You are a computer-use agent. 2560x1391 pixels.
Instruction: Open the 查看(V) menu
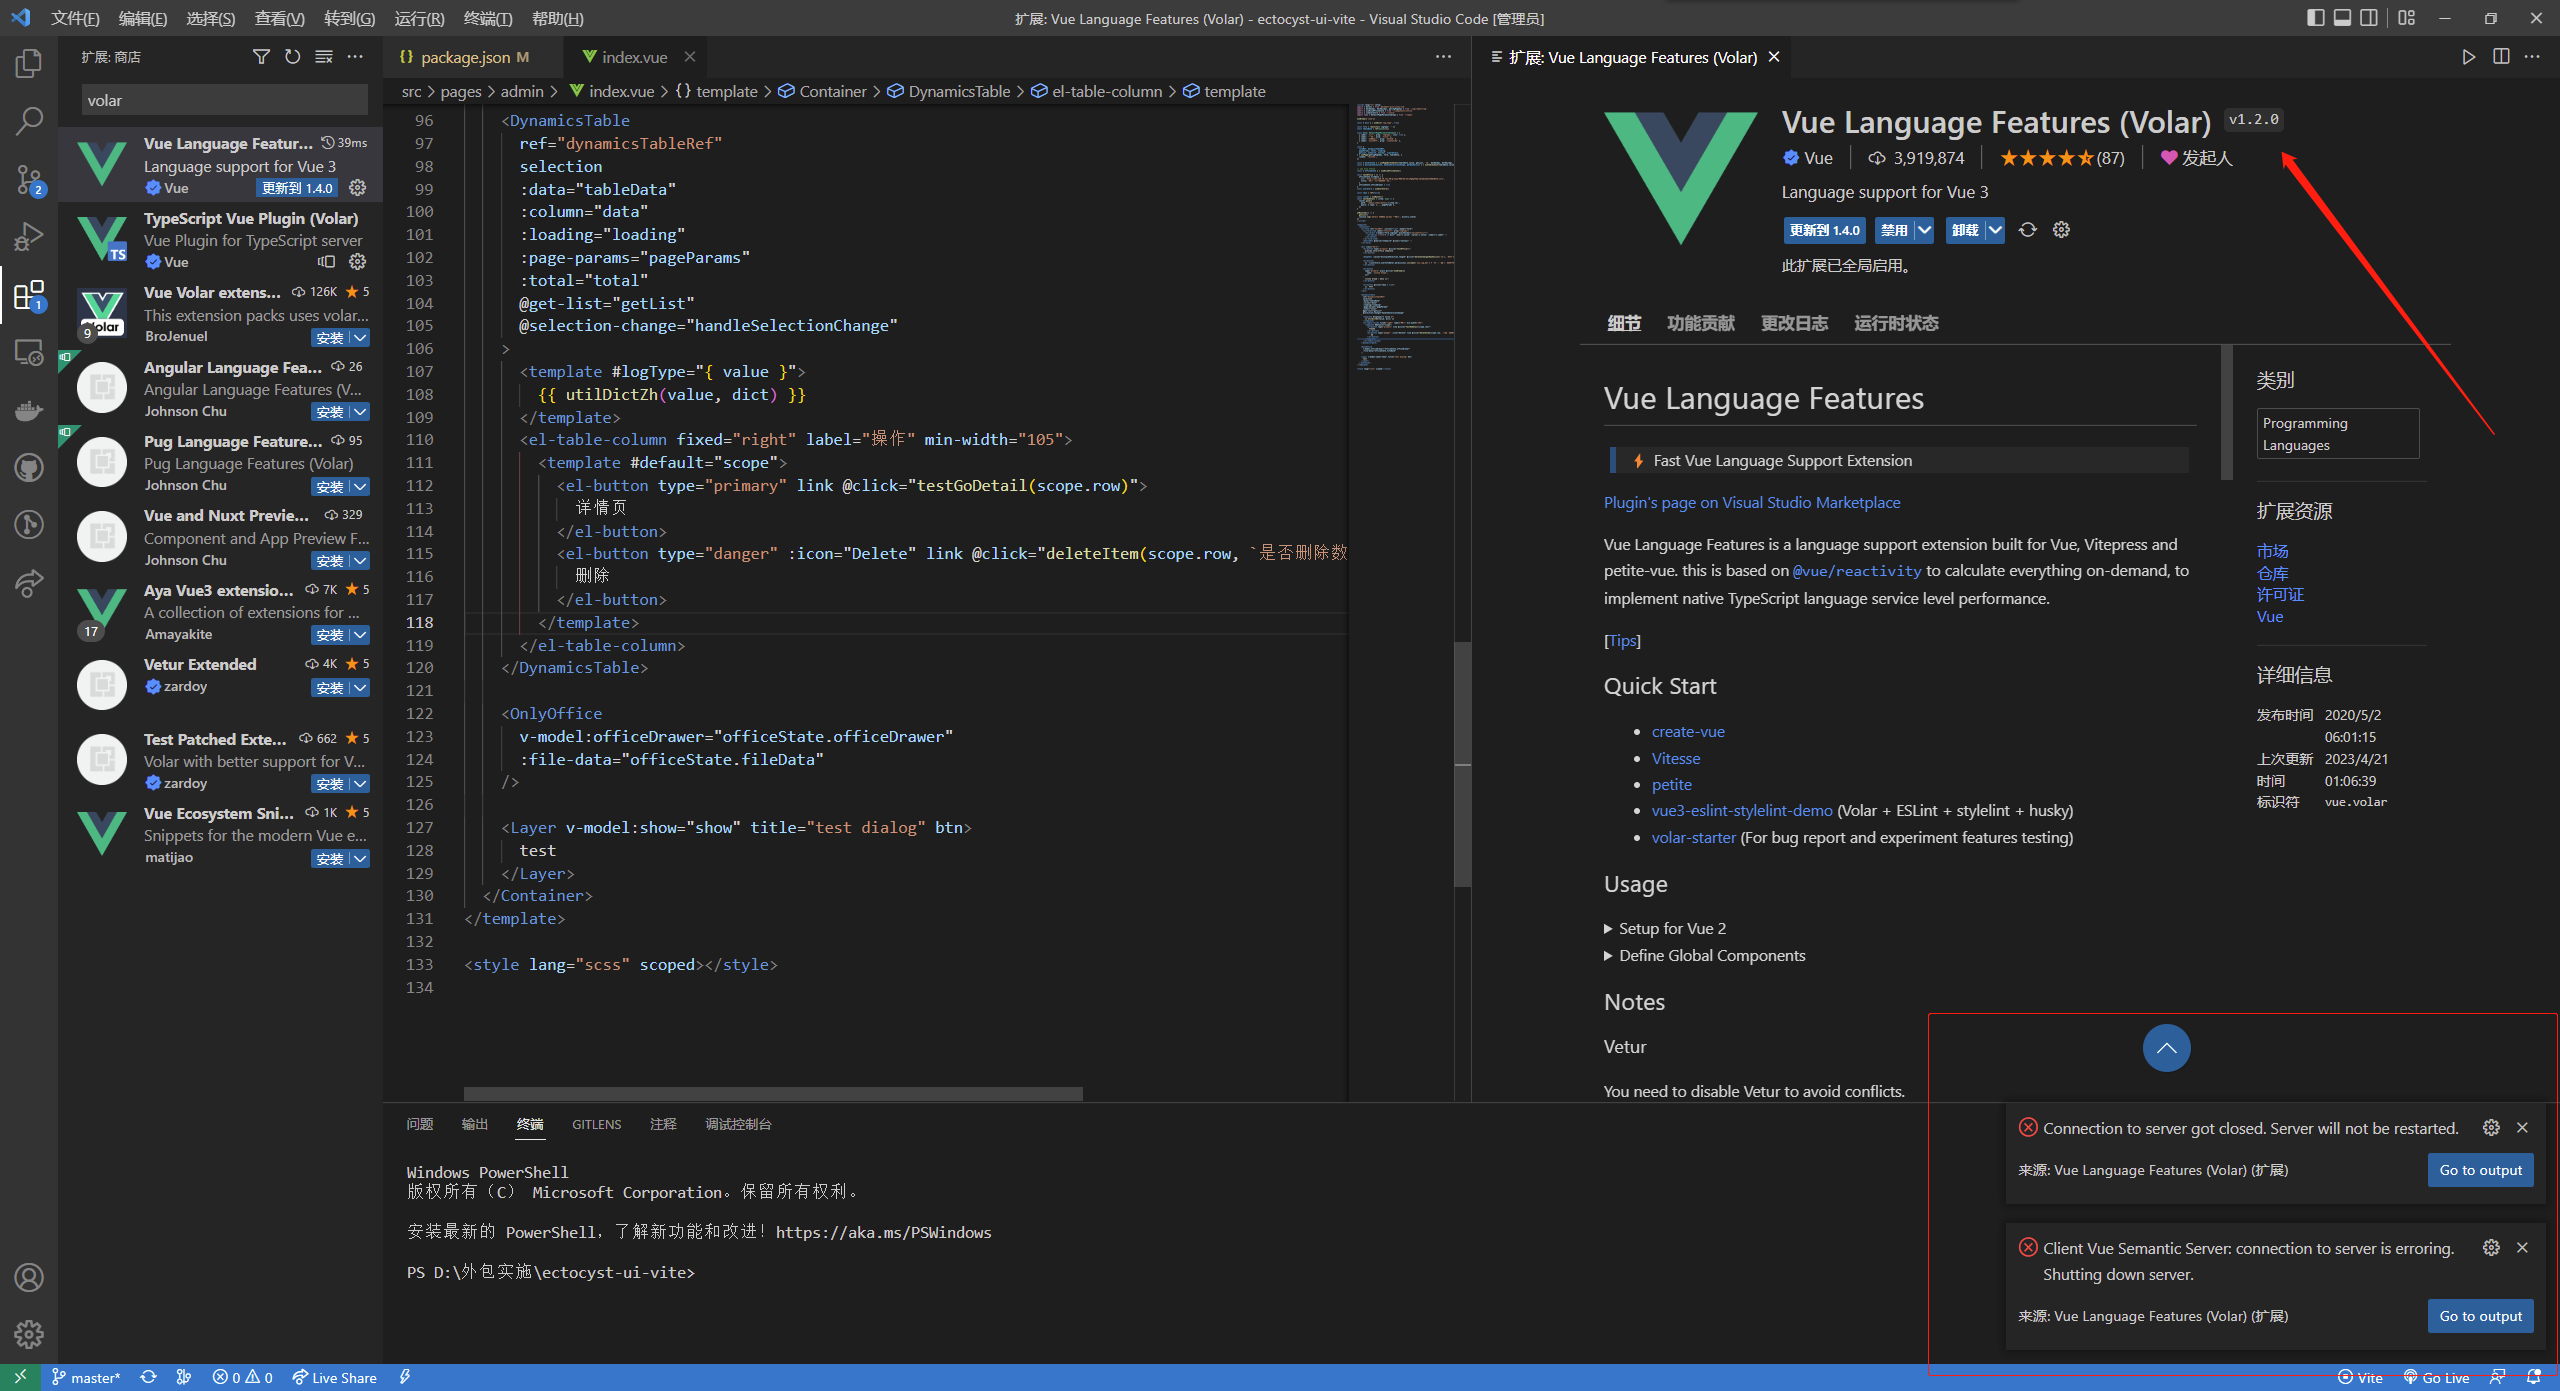(279, 18)
